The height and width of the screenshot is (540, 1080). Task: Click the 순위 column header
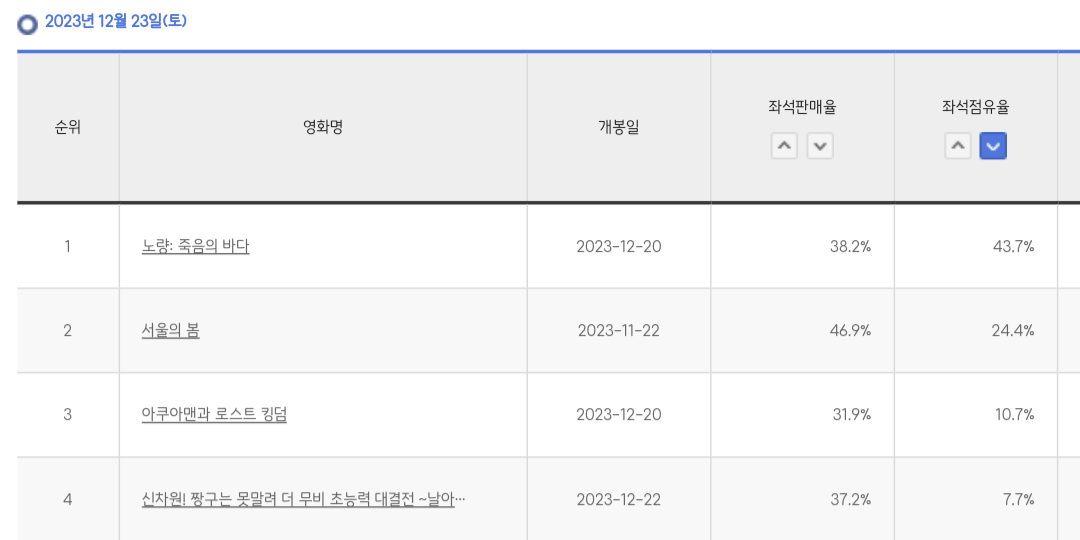(68, 127)
